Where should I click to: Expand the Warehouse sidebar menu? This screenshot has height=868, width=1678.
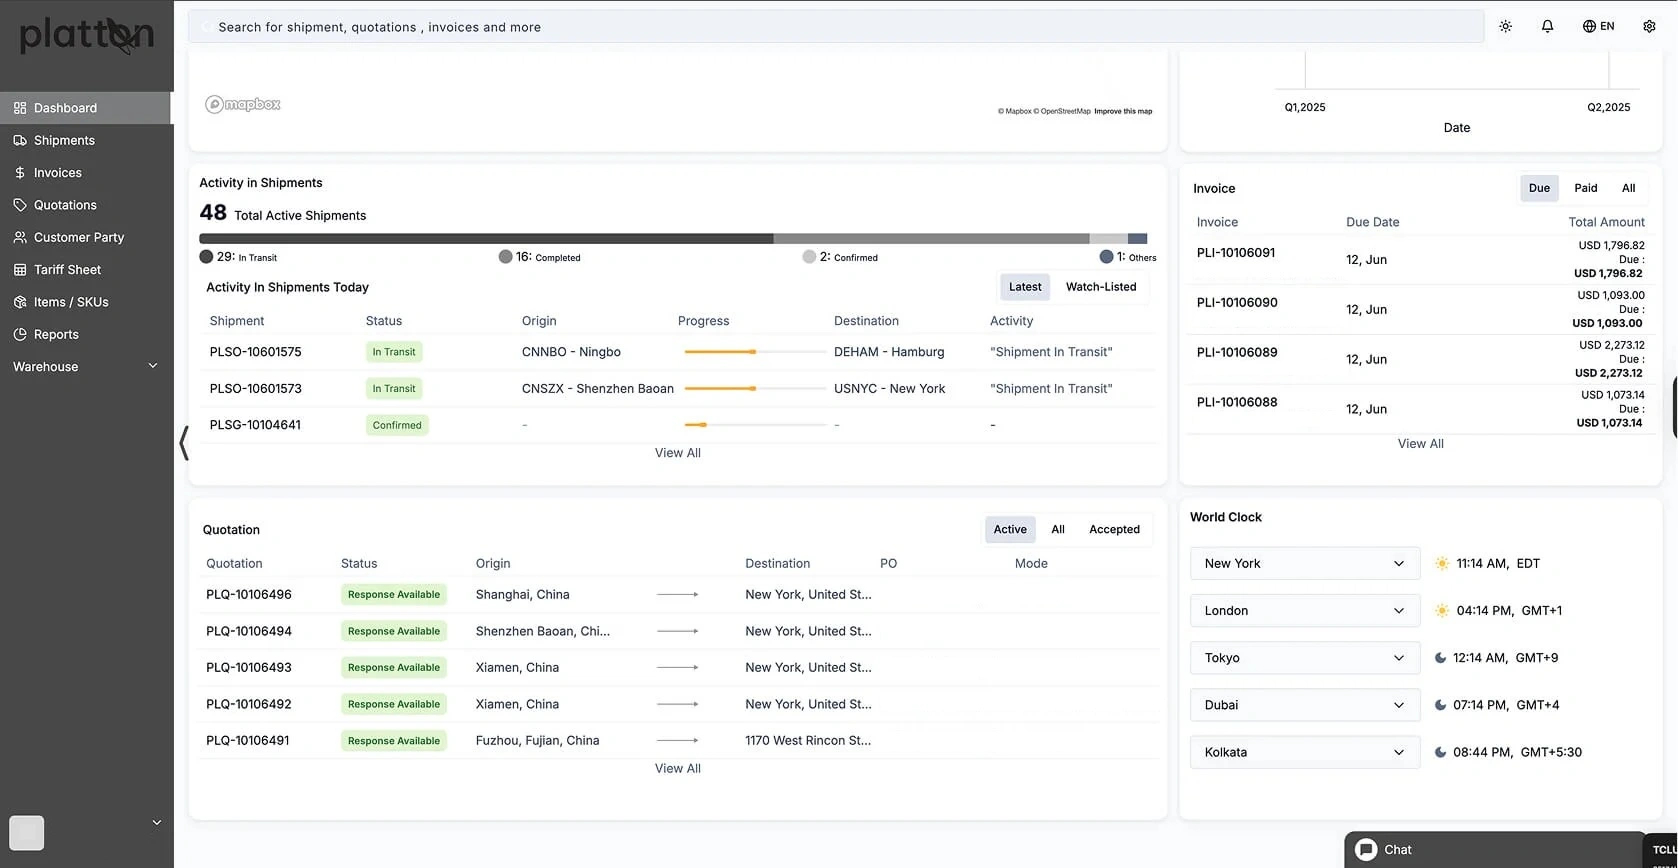click(x=153, y=367)
